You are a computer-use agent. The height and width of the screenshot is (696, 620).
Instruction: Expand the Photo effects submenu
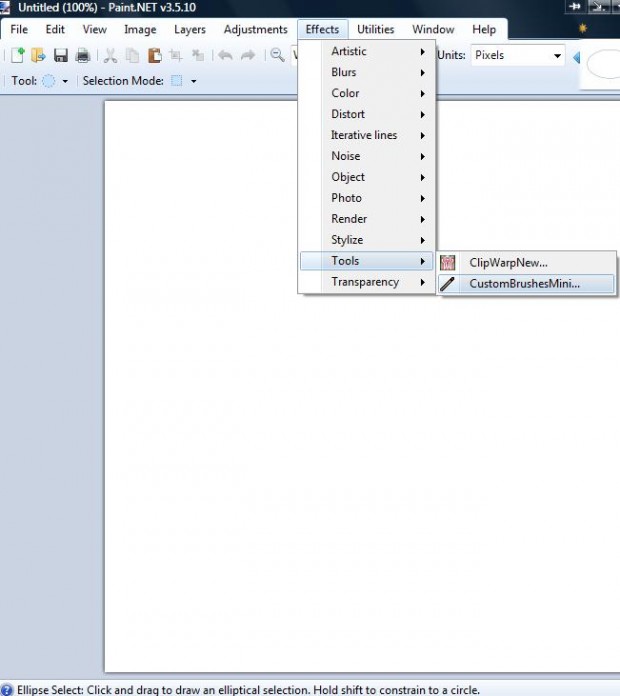[x=367, y=198]
